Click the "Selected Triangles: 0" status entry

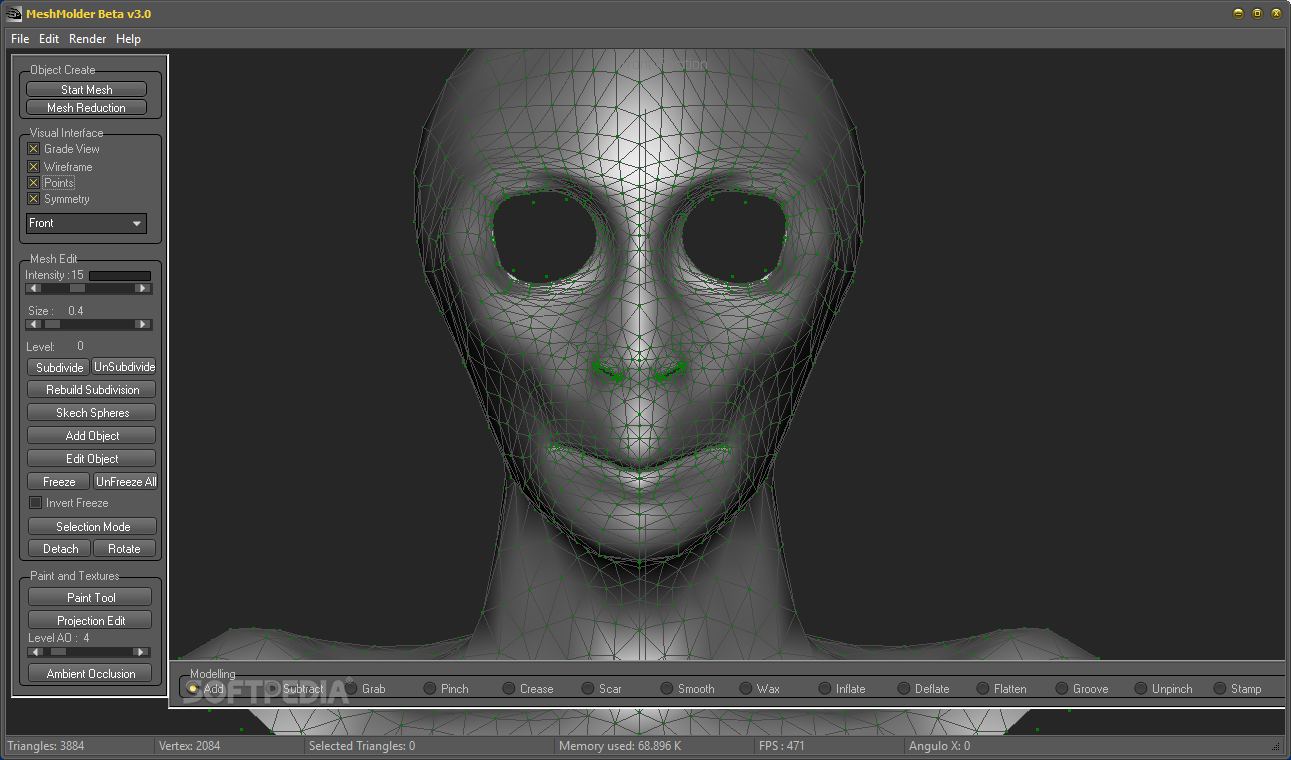362,746
